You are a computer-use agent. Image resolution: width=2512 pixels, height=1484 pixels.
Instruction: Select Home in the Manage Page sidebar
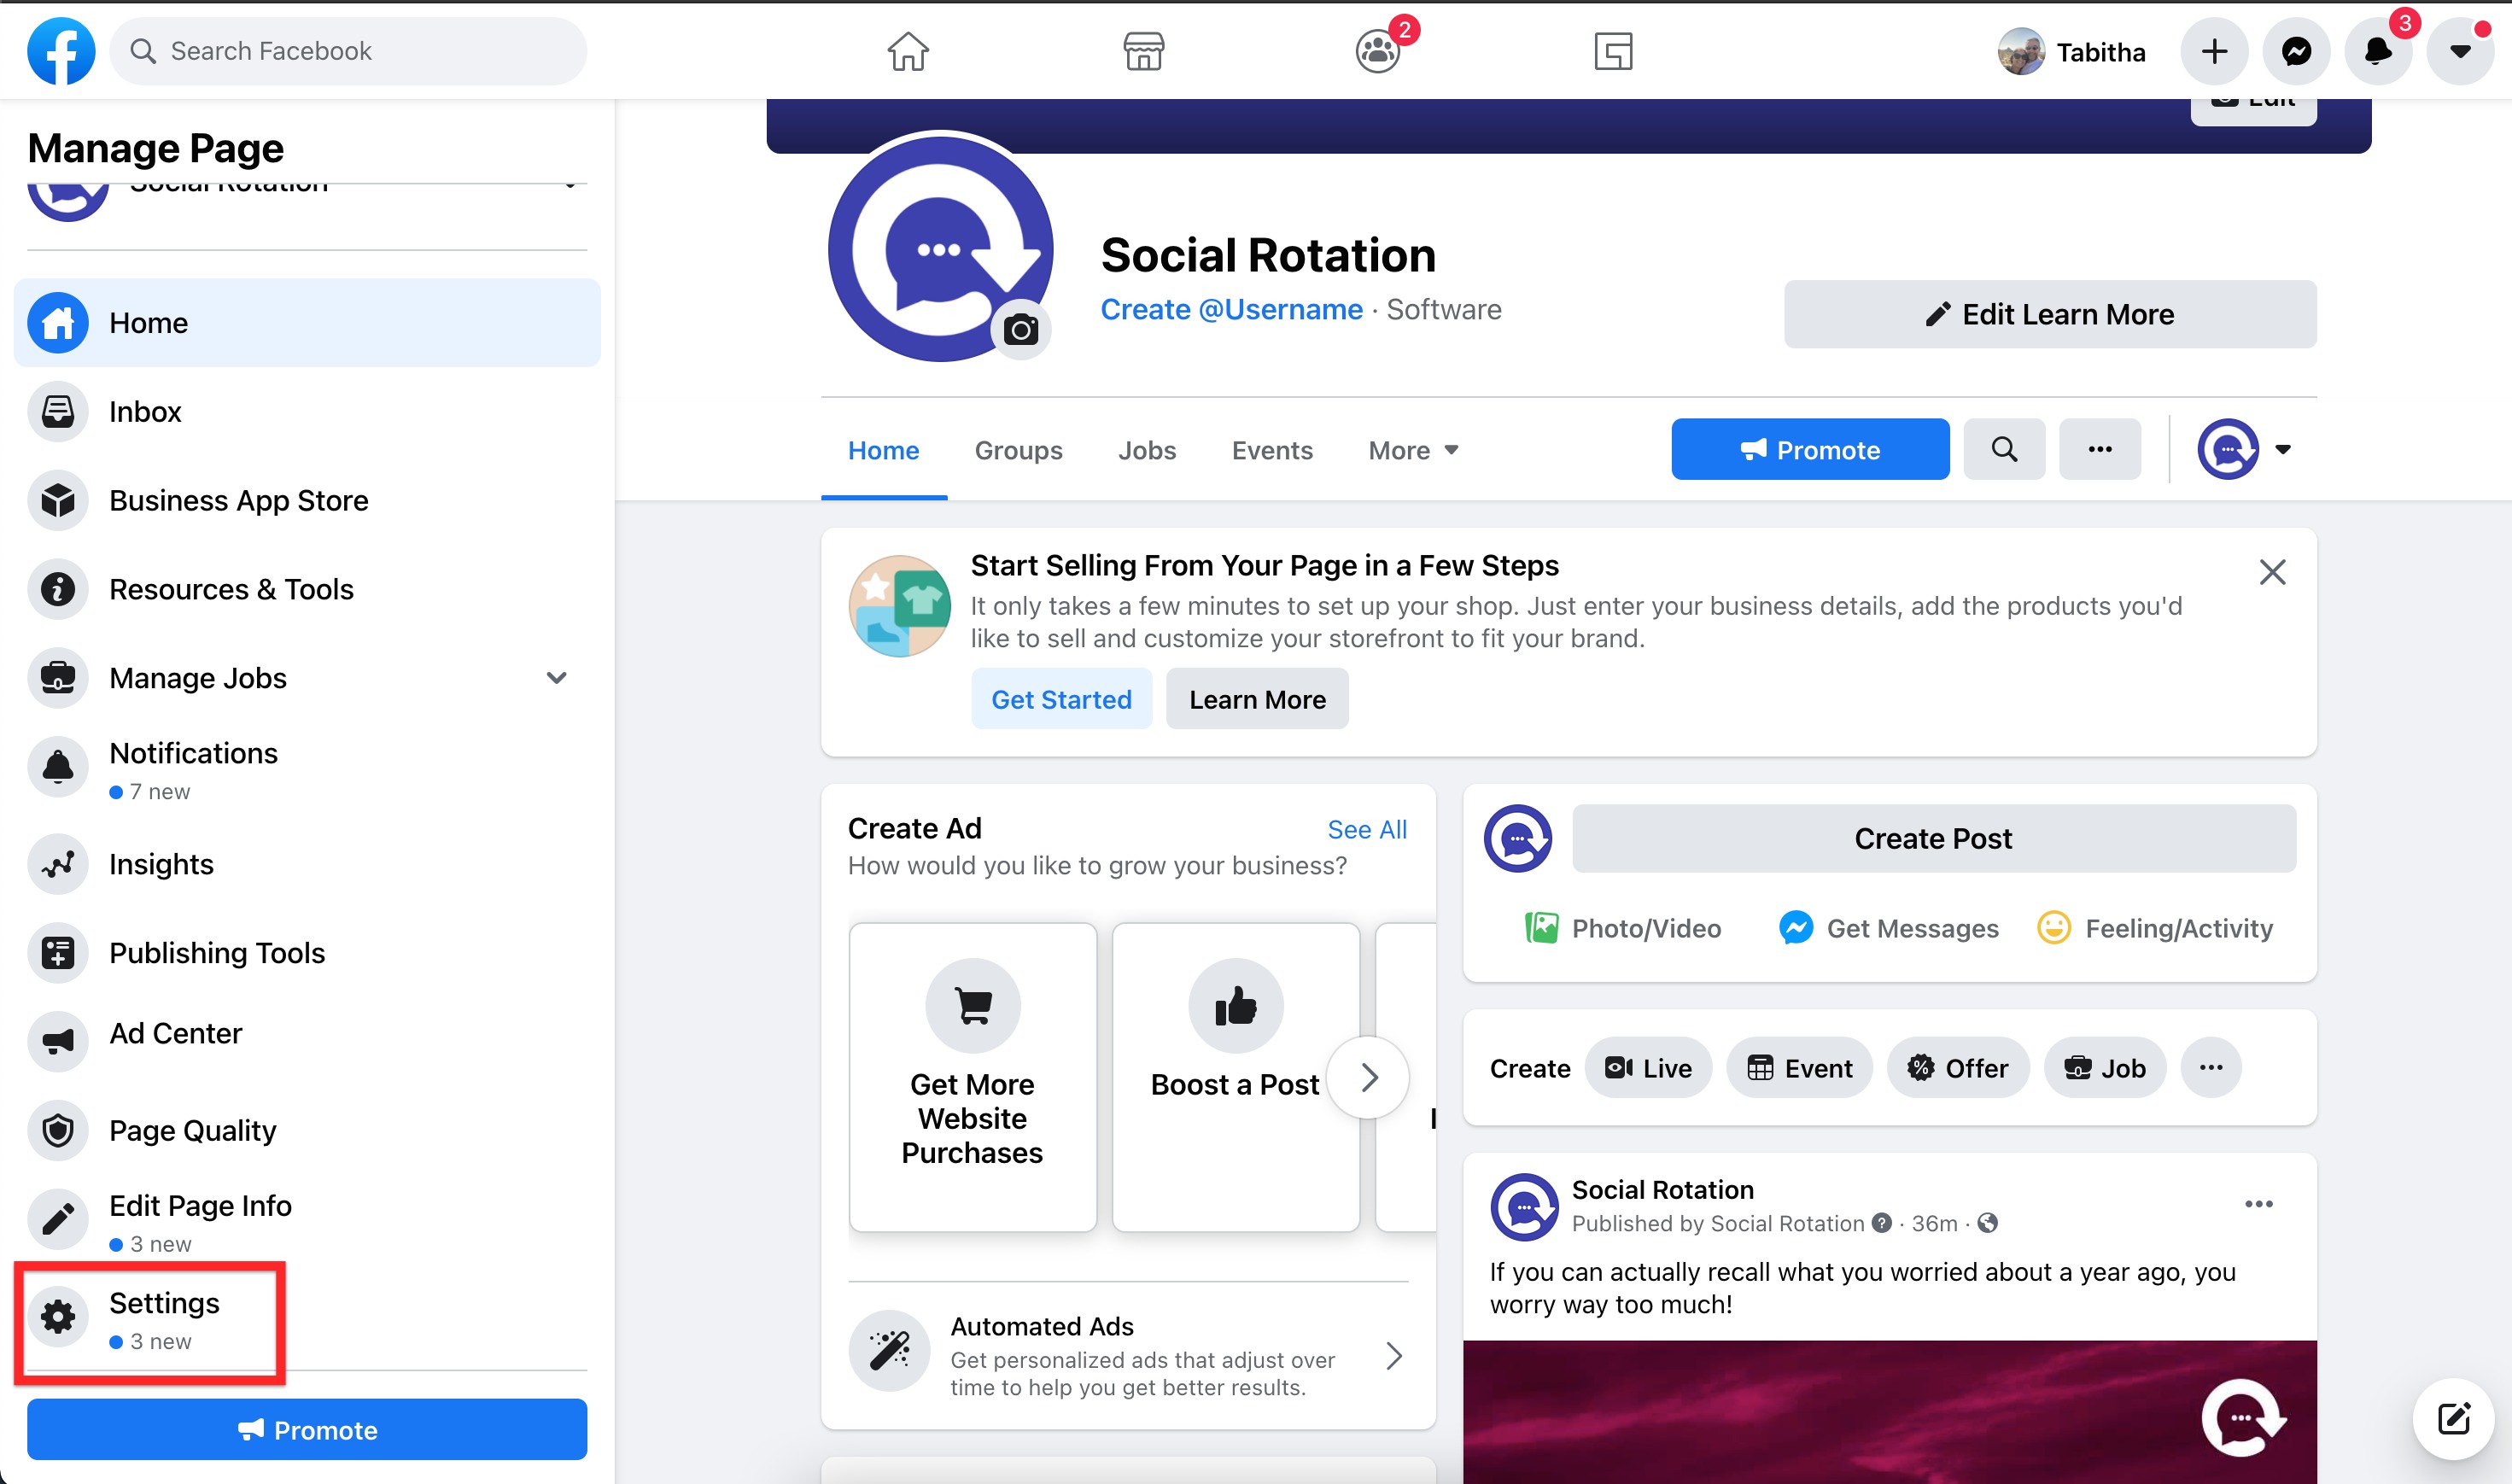(x=307, y=323)
